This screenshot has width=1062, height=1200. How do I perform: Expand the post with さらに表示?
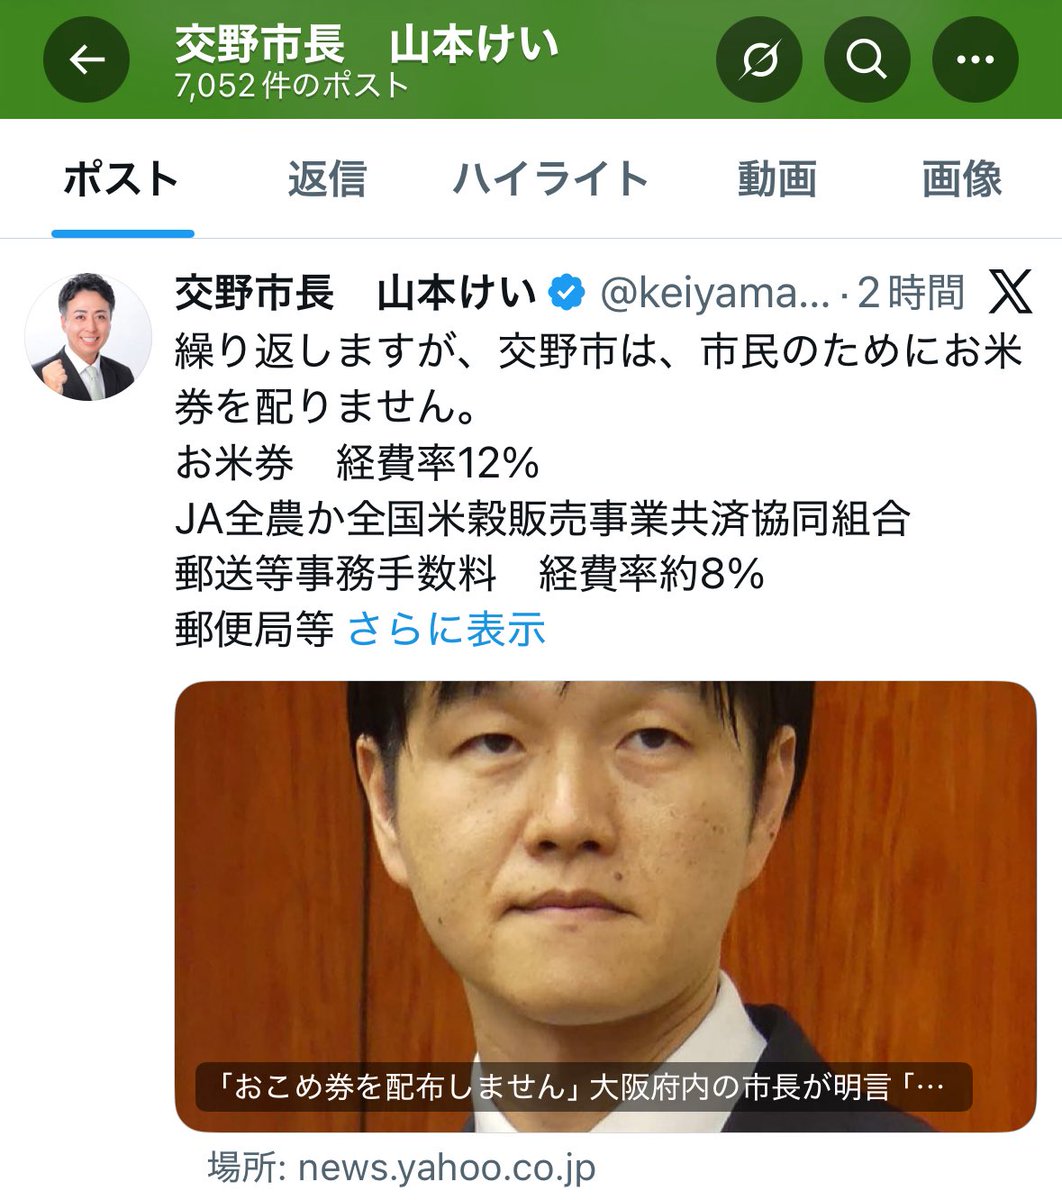pyautogui.click(x=446, y=630)
